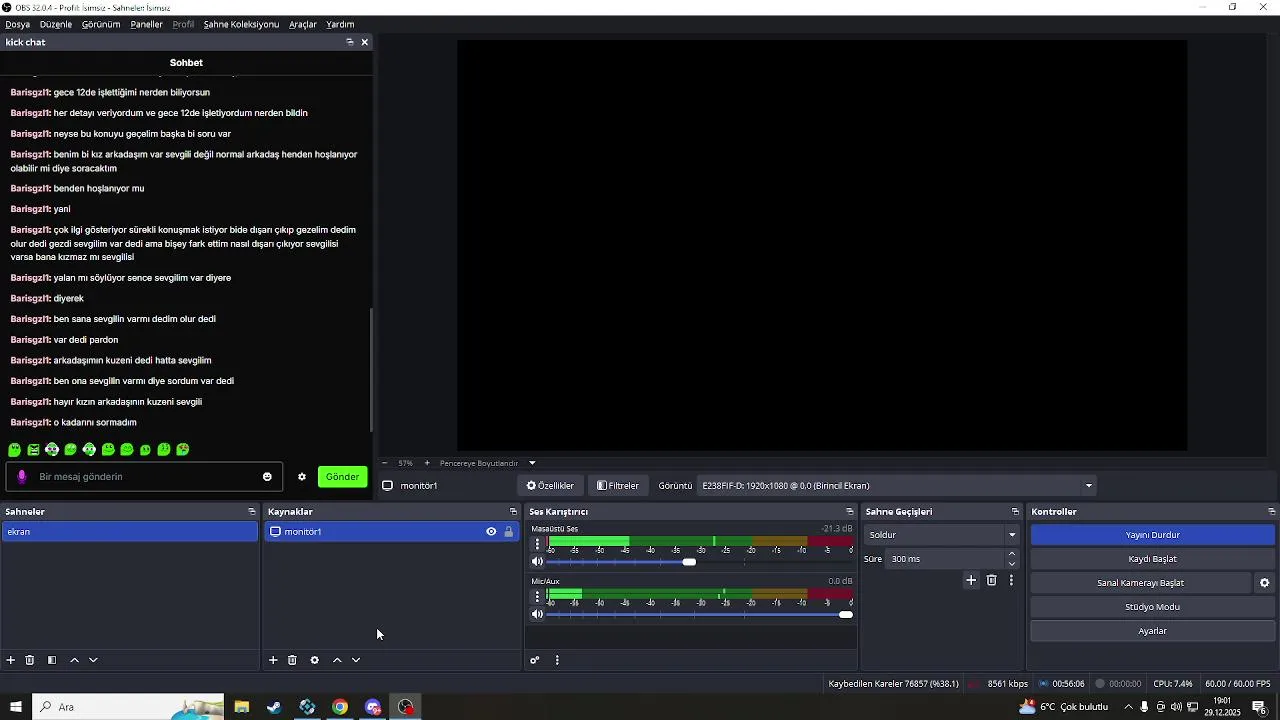Add a new scene in Sahneler panel
1280x720 pixels.
[11, 660]
